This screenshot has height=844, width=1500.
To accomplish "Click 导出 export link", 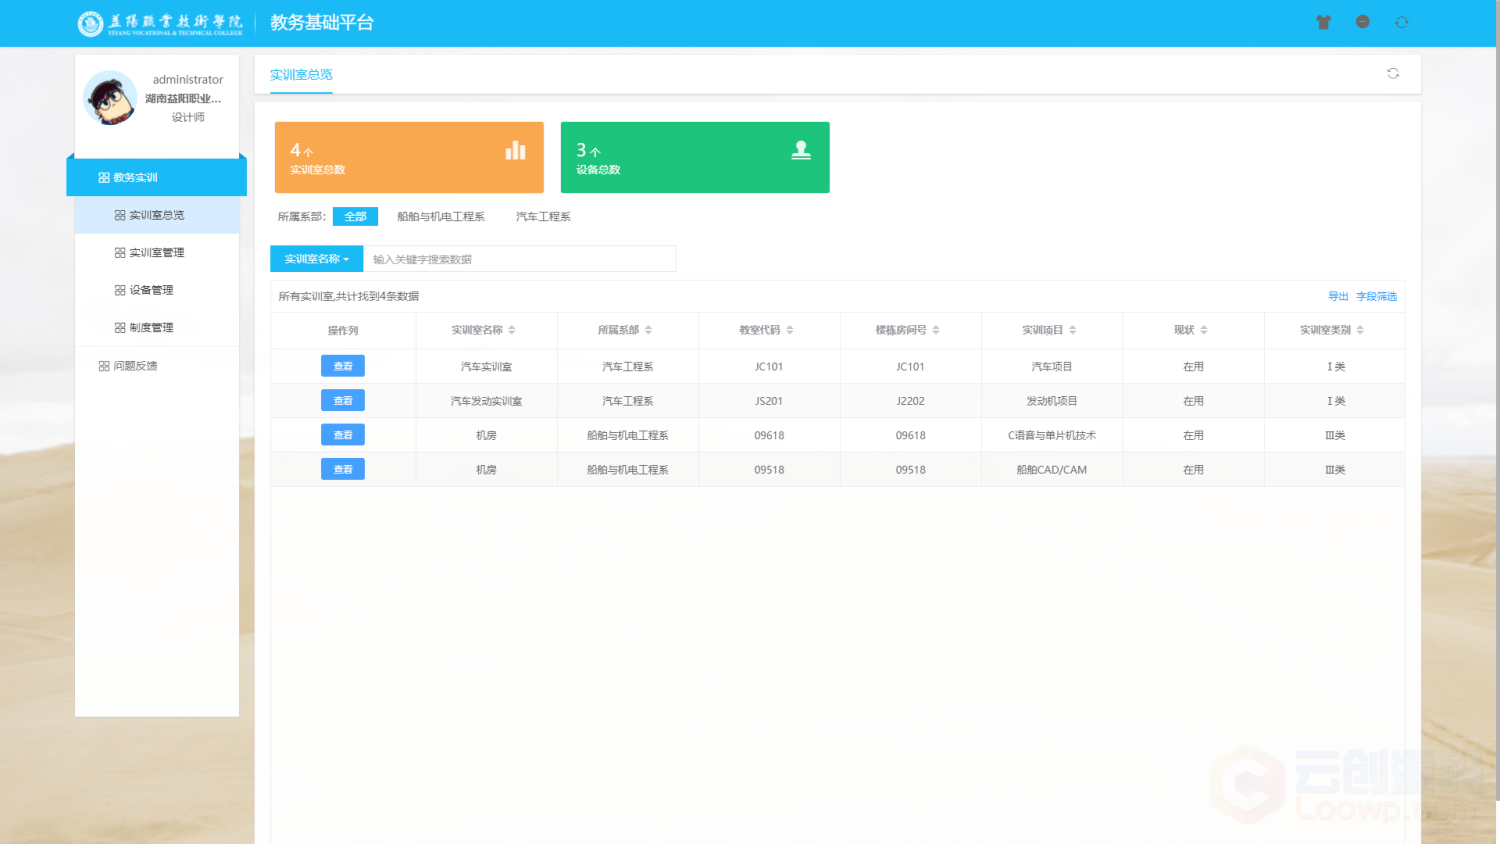I will click(1338, 297).
